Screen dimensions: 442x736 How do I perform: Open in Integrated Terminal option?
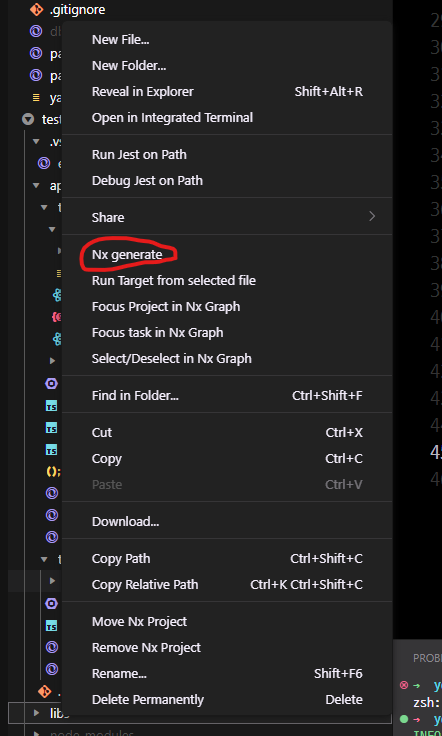coord(172,117)
